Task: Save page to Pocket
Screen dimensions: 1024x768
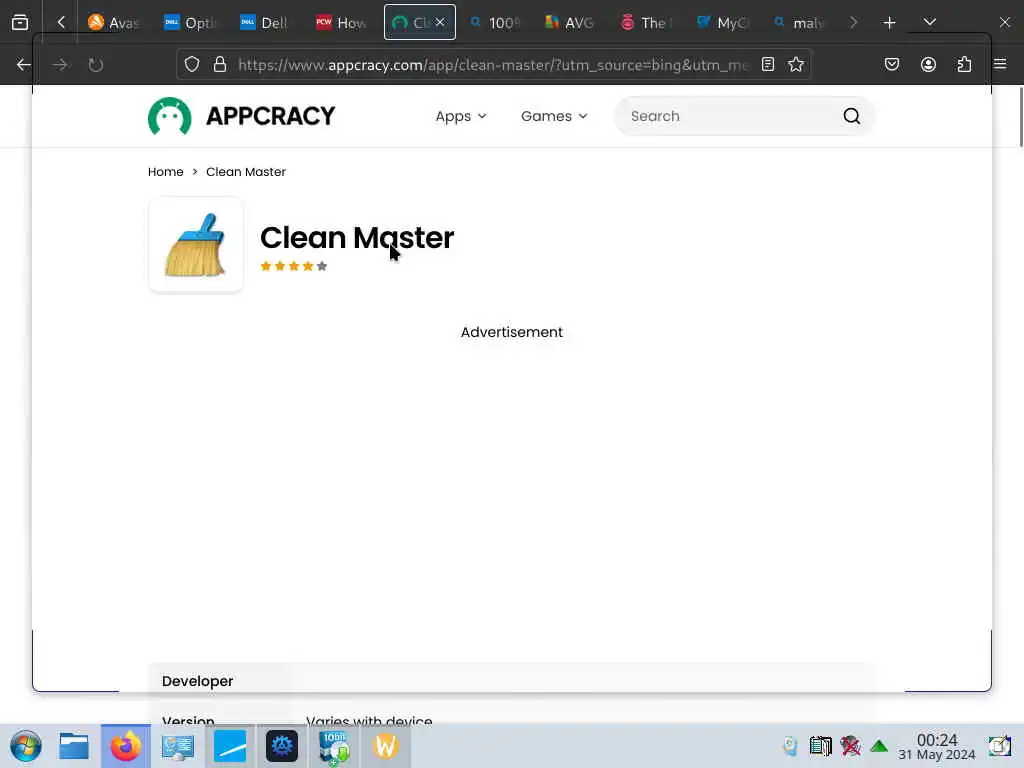Action: [x=892, y=64]
